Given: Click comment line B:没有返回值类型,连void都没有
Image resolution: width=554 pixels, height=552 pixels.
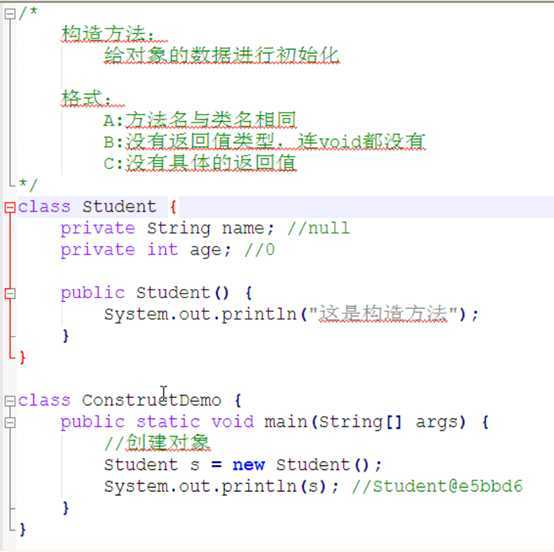Looking at the screenshot, I should click(x=265, y=141).
